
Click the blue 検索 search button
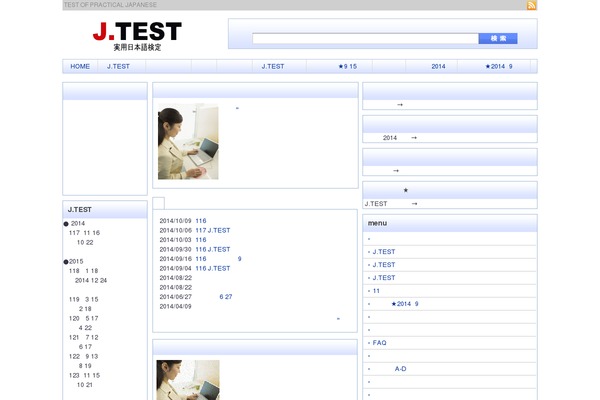[498, 38]
